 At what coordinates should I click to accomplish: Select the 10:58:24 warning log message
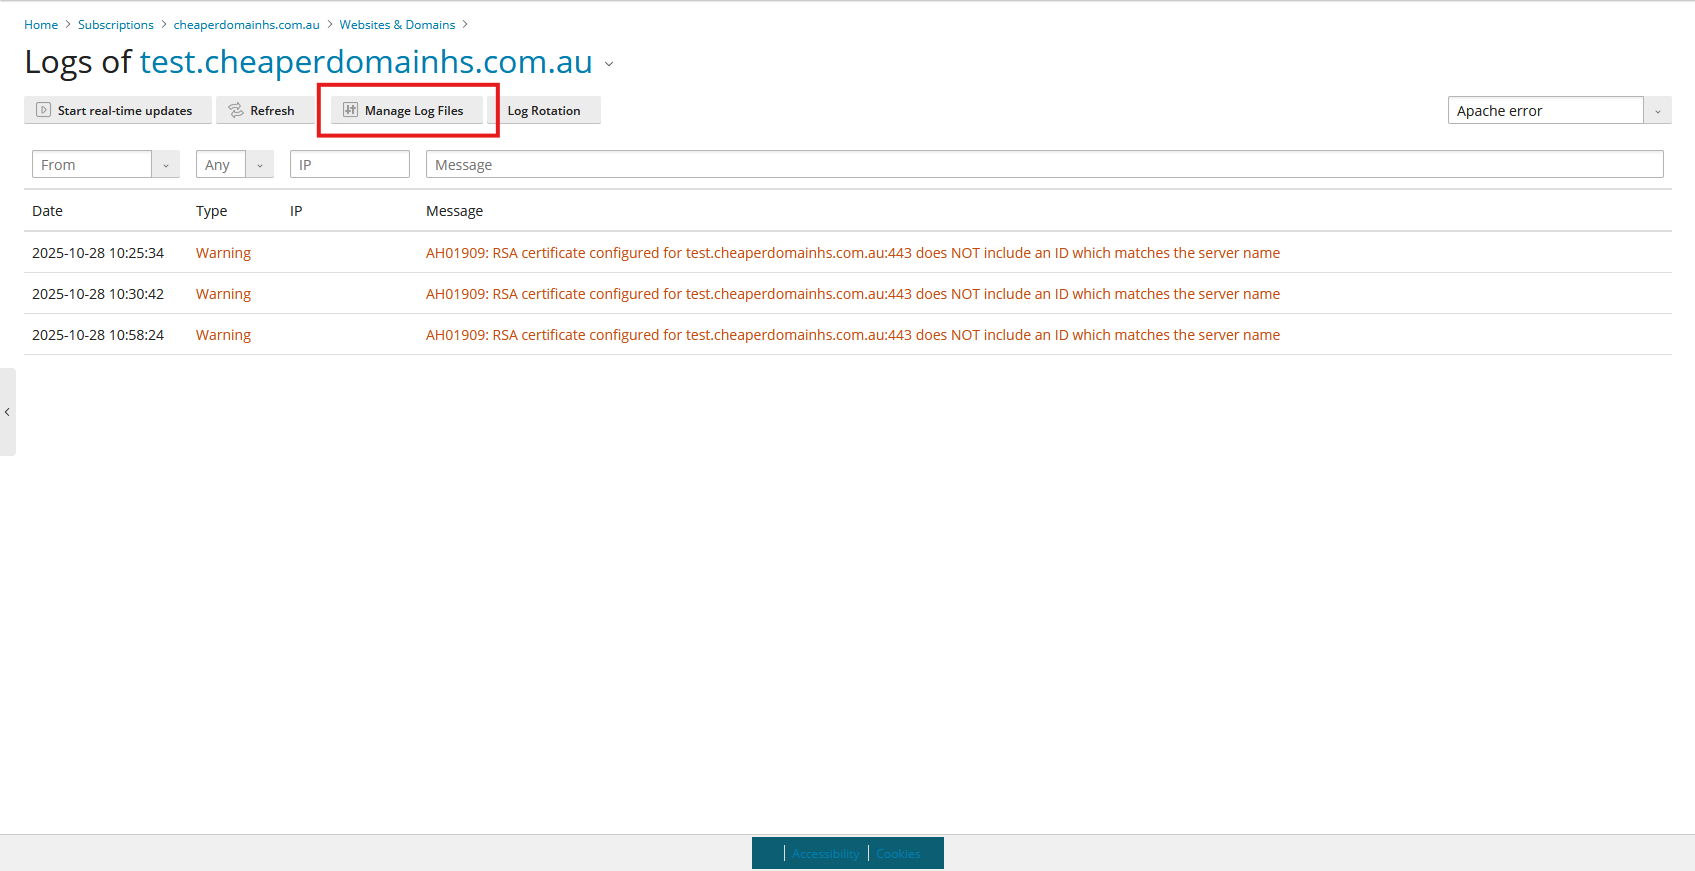[852, 335]
